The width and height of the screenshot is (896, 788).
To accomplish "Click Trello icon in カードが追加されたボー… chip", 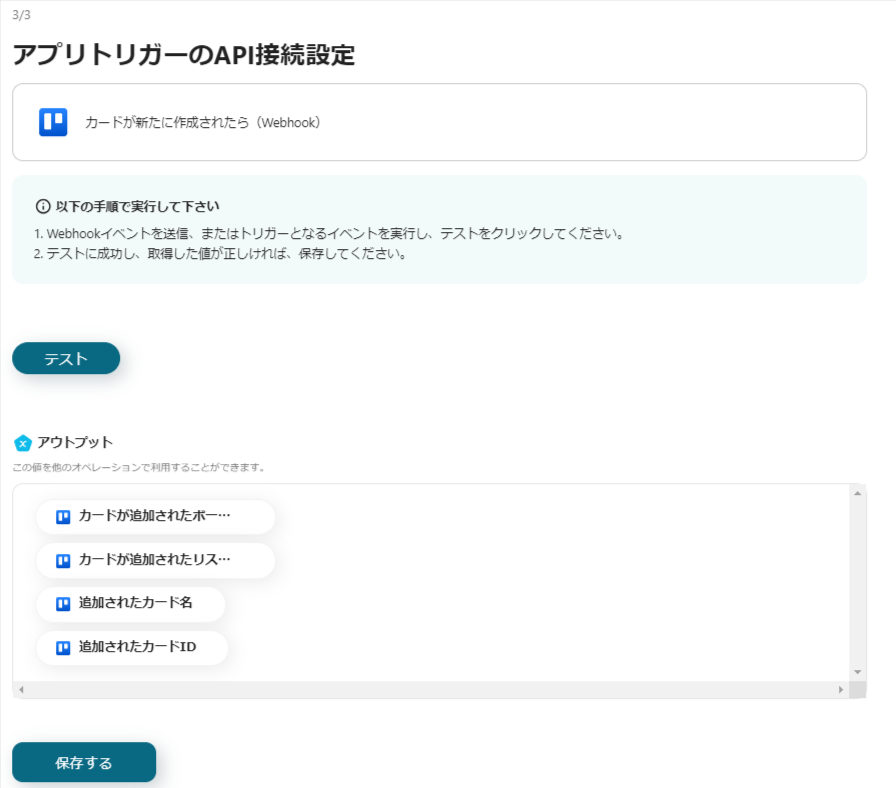I will pyautogui.click(x=63, y=517).
